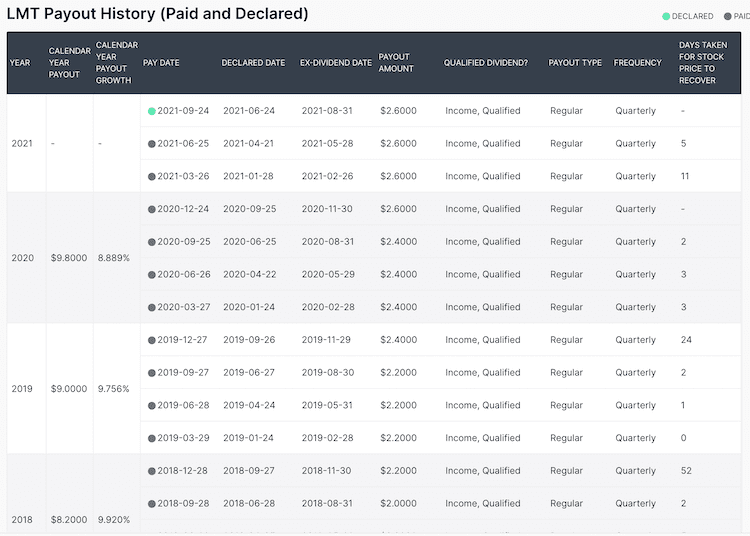Click the paid dot beside 2020-03-27
The width and height of the screenshot is (750, 536).
click(x=152, y=307)
